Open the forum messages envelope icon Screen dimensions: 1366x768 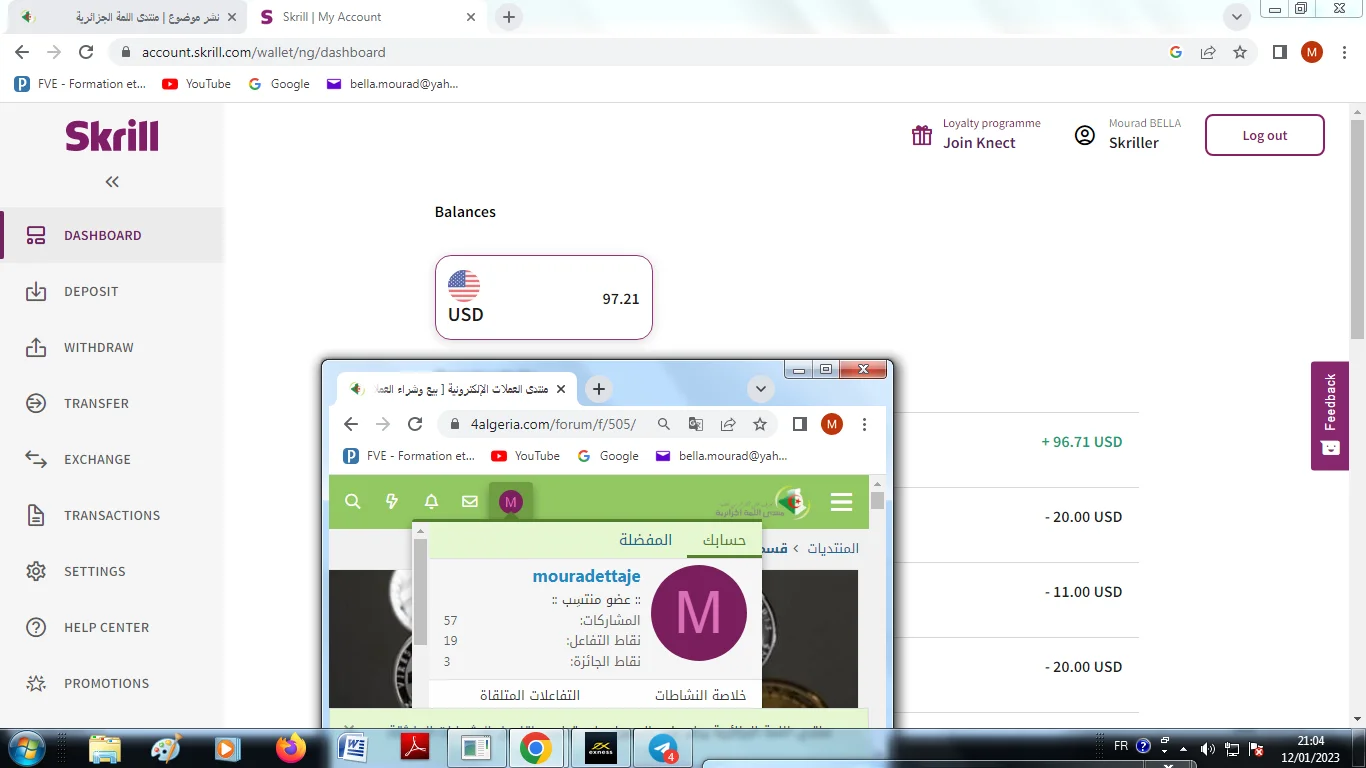pos(470,502)
